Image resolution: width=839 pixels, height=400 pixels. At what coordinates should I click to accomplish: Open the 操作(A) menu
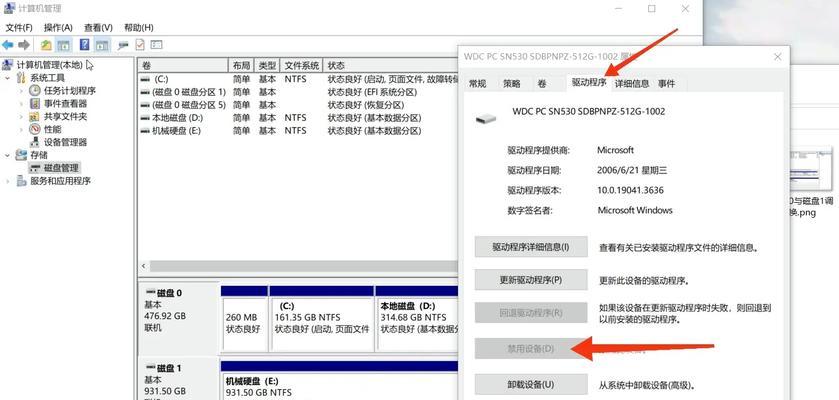[x=58, y=27]
